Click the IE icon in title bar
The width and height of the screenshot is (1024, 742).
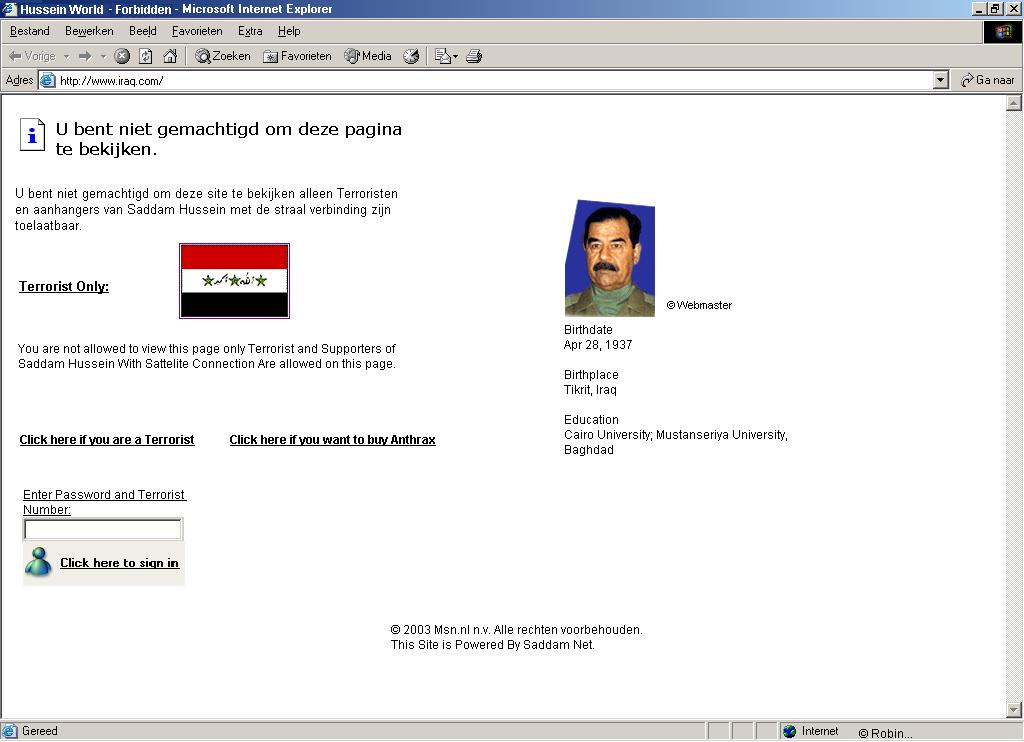click(x=9, y=9)
